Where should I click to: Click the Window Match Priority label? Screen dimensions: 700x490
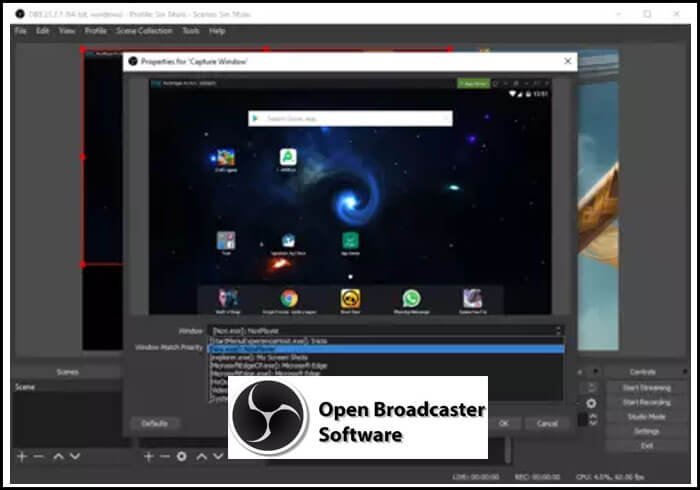(169, 347)
